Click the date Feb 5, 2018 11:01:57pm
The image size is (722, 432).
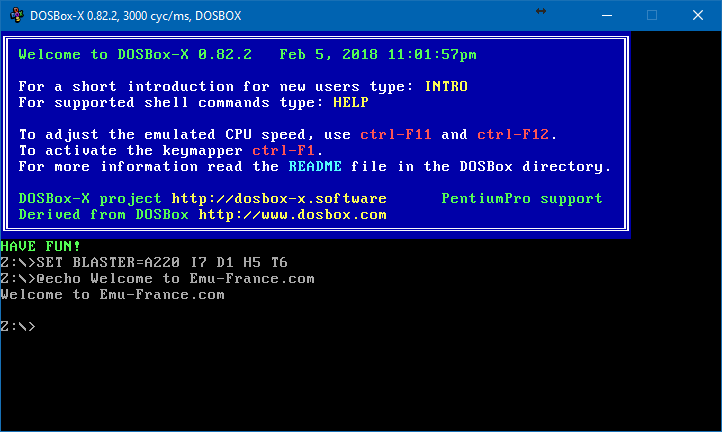pos(378,55)
